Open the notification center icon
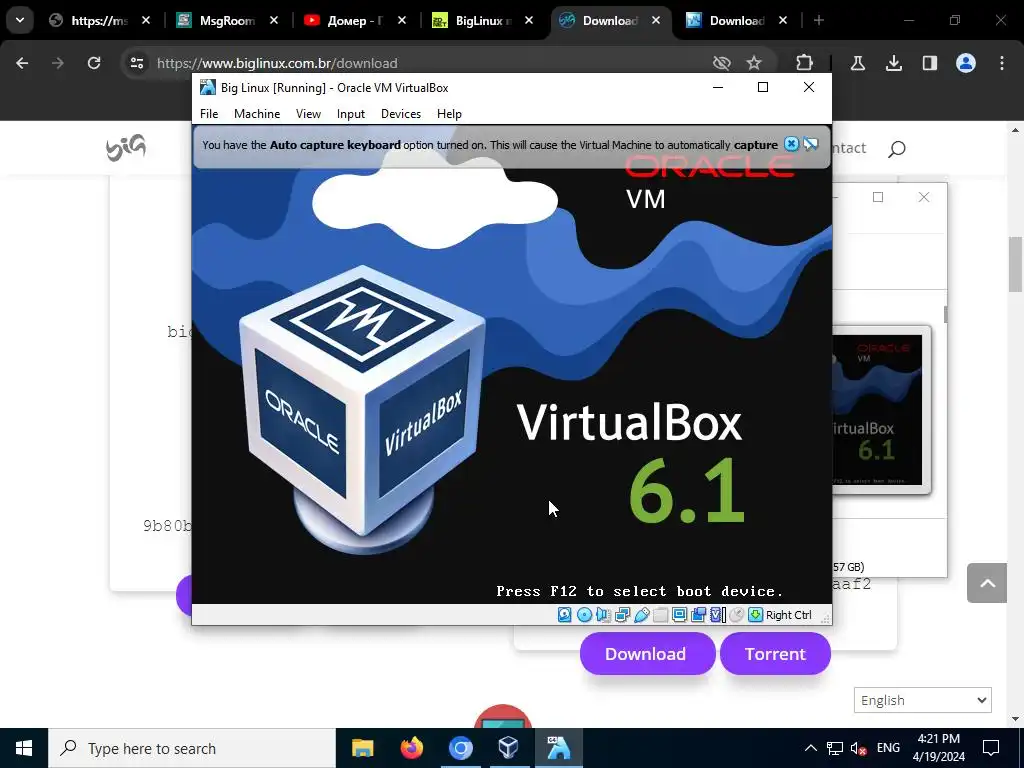This screenshot has height=768, width=1024. [x=991, y=748]
